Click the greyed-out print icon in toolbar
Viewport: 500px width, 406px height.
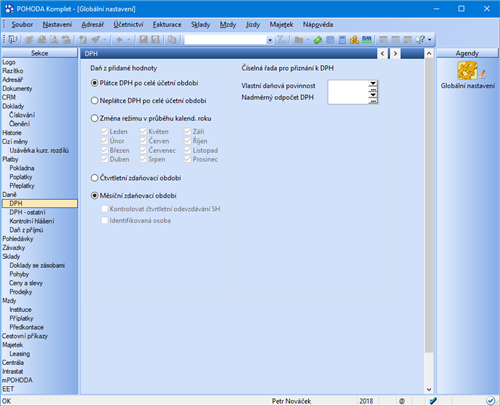pos(41,40)
